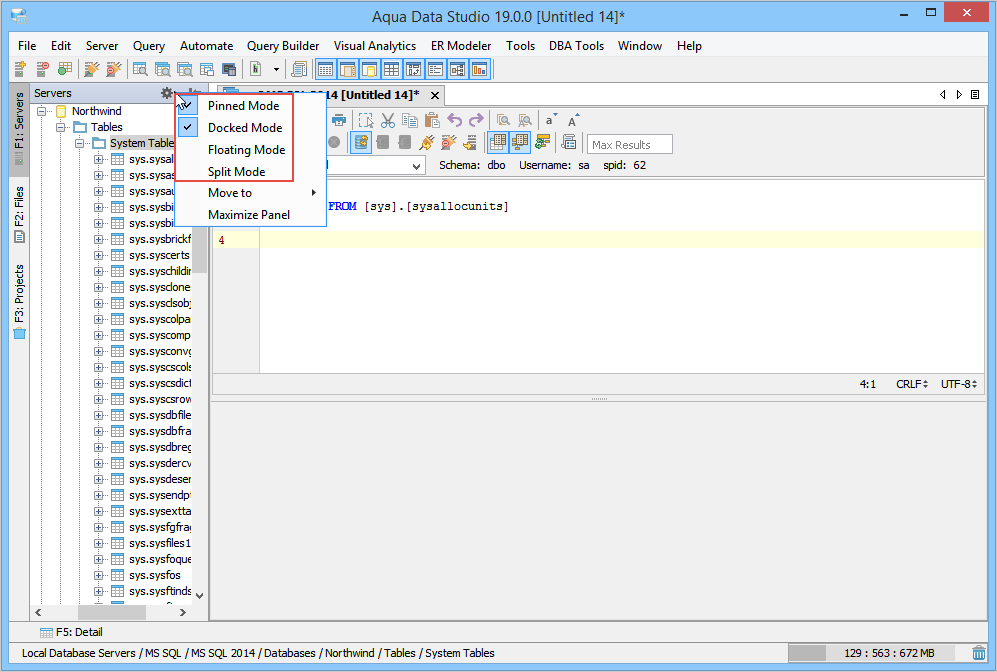This screenshot has height=672, width=997.
Task: Open the DBA Tools menu
Action: click(576, 46)
